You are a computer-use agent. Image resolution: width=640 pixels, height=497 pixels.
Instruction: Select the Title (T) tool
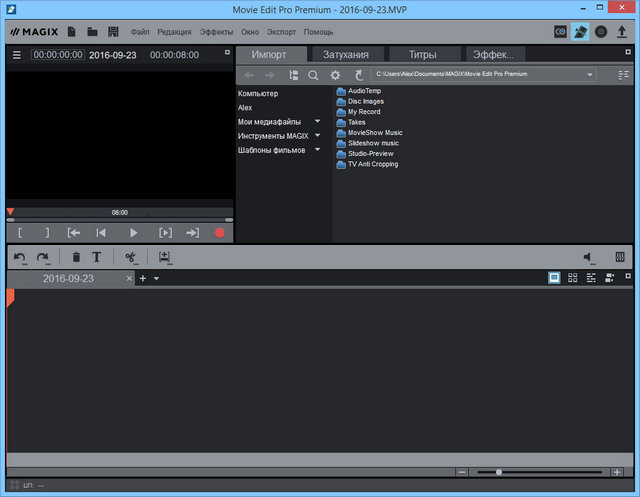tap(97, 257)
